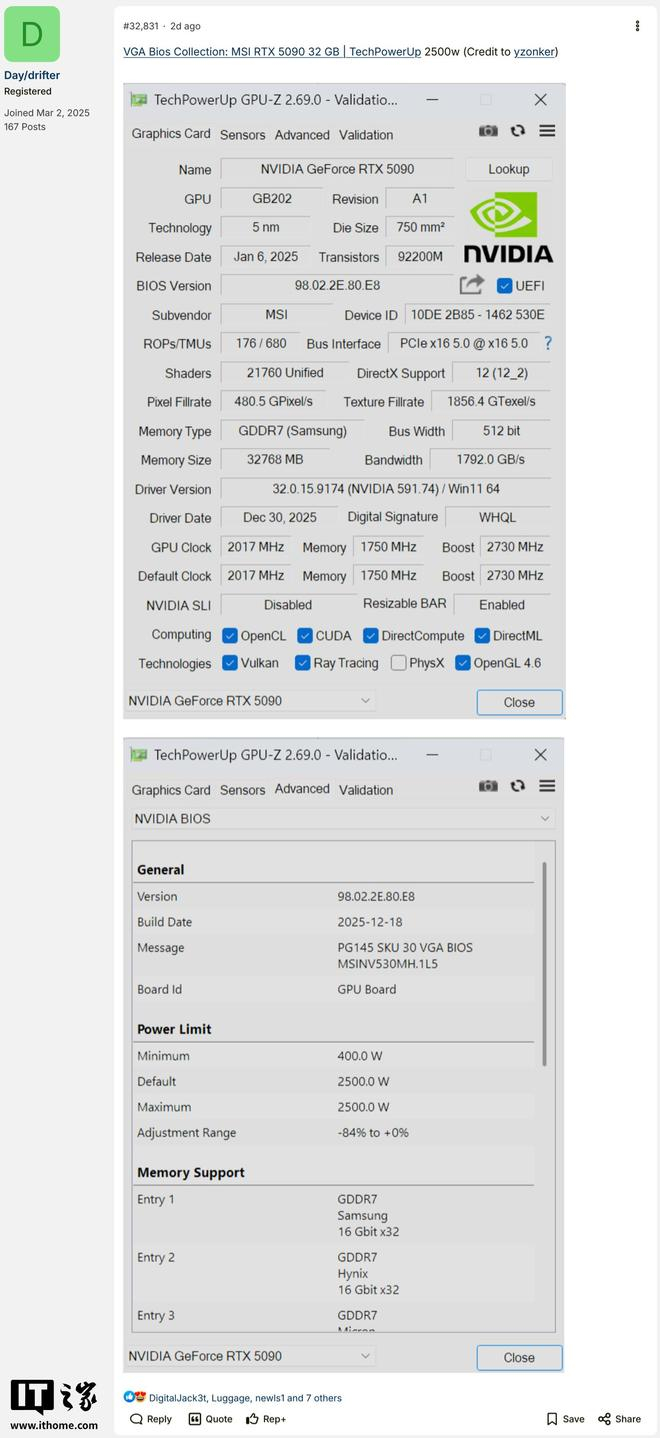Toggle the DirectML checkbox
The image size is (660, 1438).
pyautogui.click(x=482, y=636)
